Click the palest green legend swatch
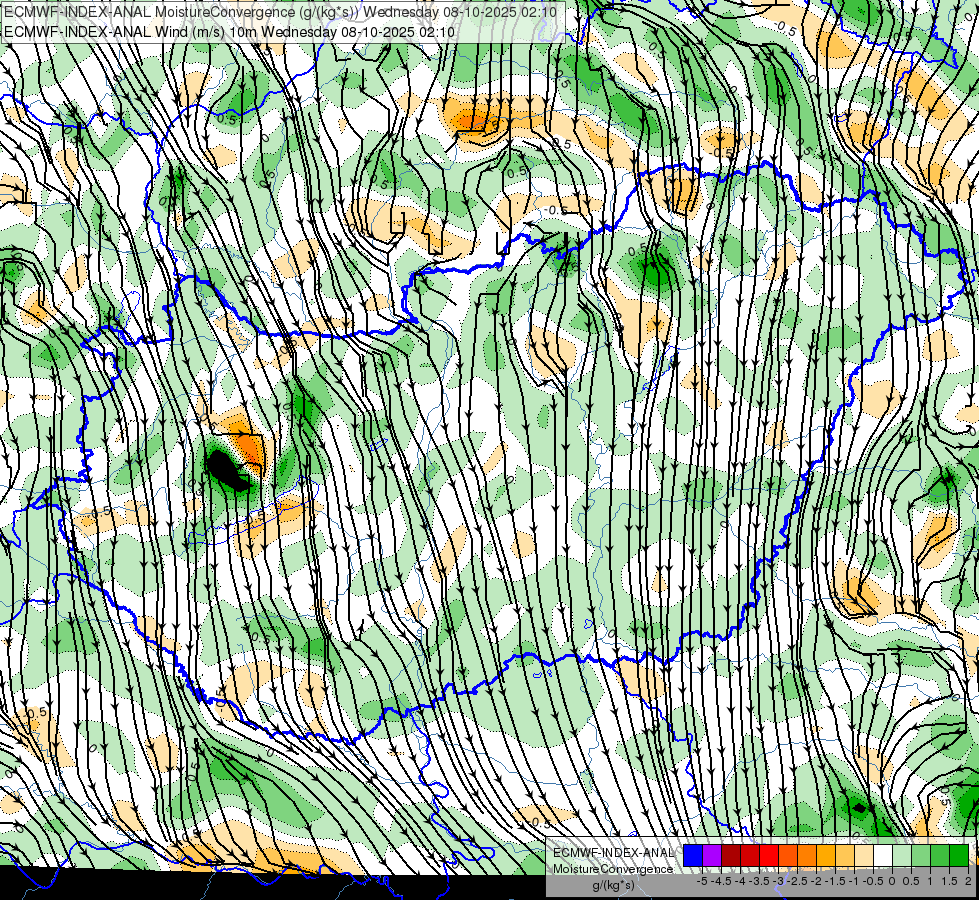This screenshot has height=900, width=979. point(902,855)
